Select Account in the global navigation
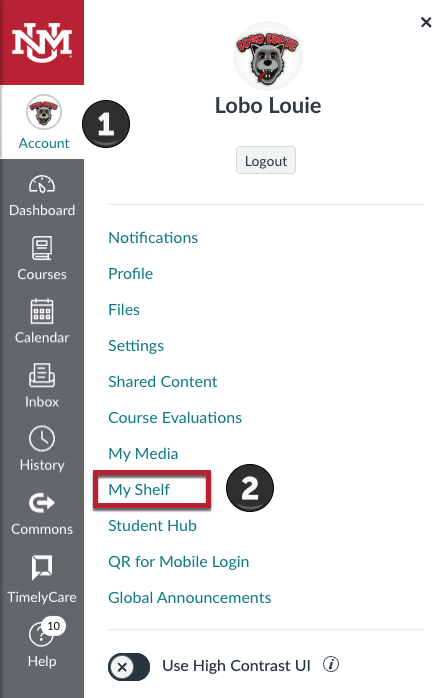 pyautogui.click(x=42, y=122)
